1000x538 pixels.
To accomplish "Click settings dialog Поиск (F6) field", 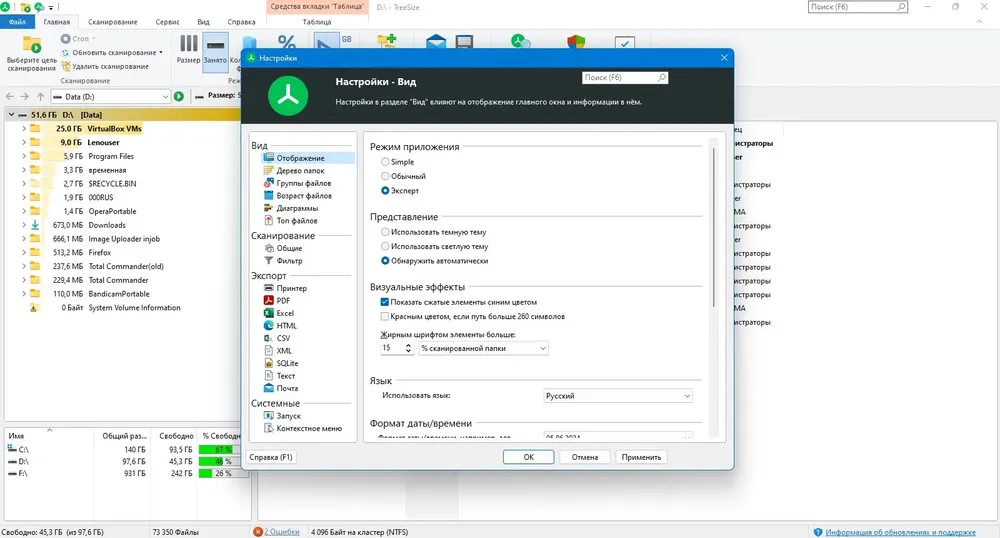I will pyautogui.click(x=624, y=78).
